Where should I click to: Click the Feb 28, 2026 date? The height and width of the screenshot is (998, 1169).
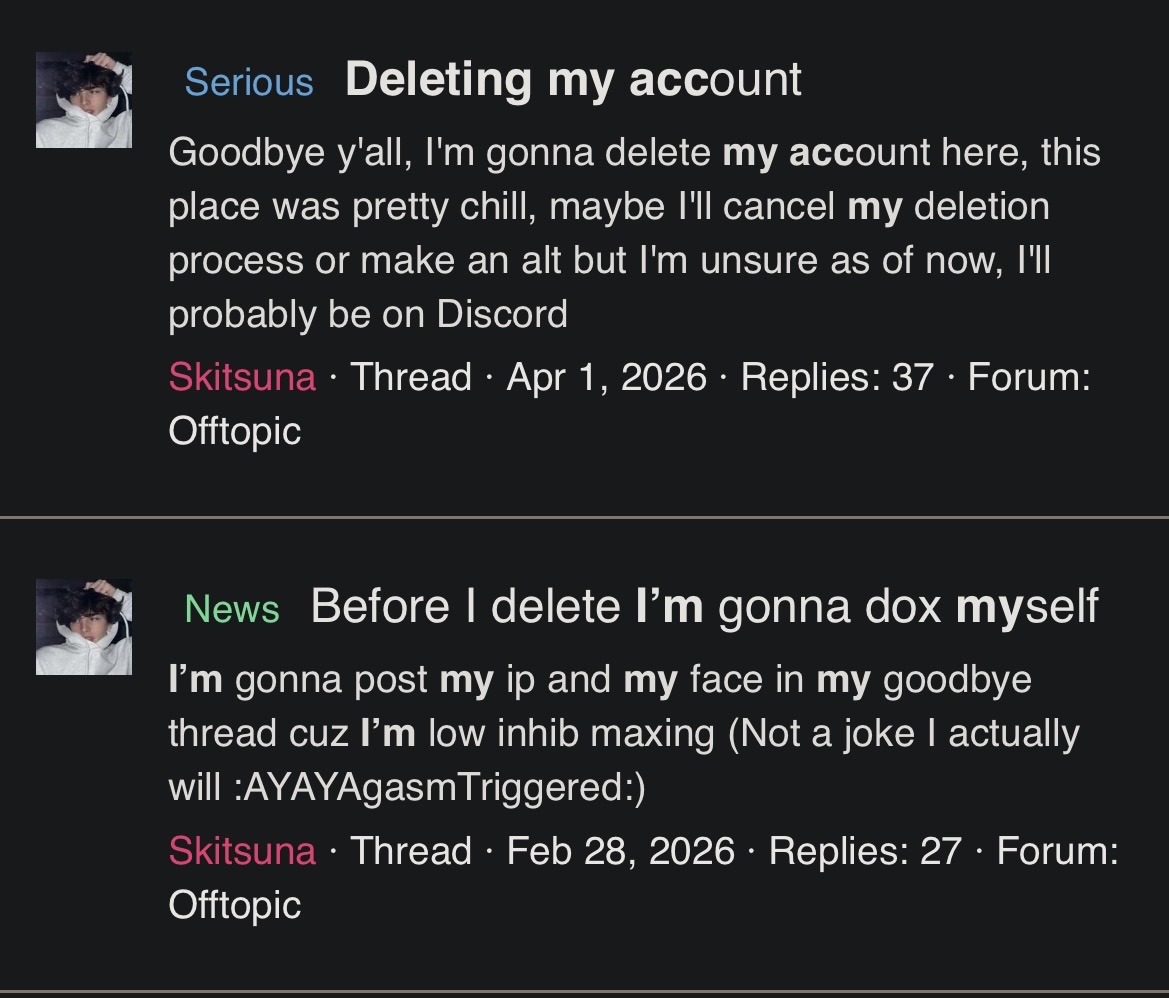(x=620, y=851)
